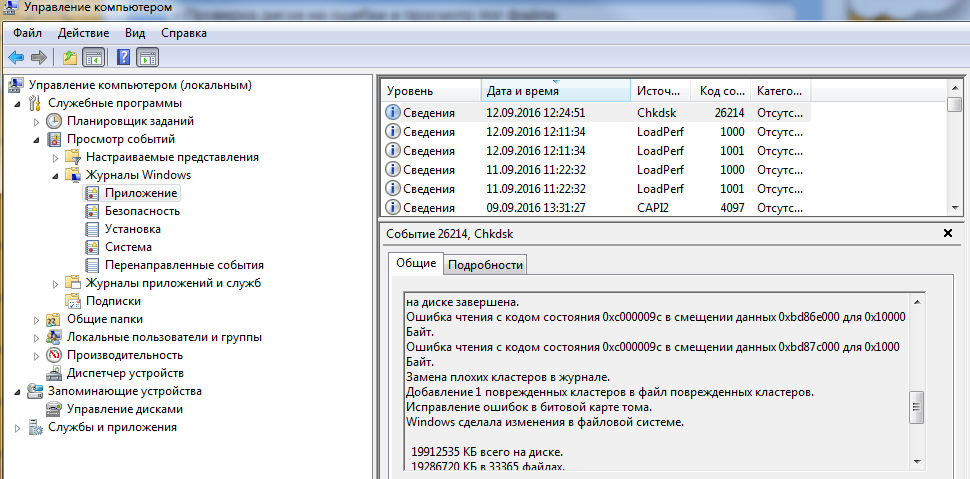Viewport: 970px width, 479px height.
Task: Click the Журналы Windows folder icon
Action: coord(73,175)
